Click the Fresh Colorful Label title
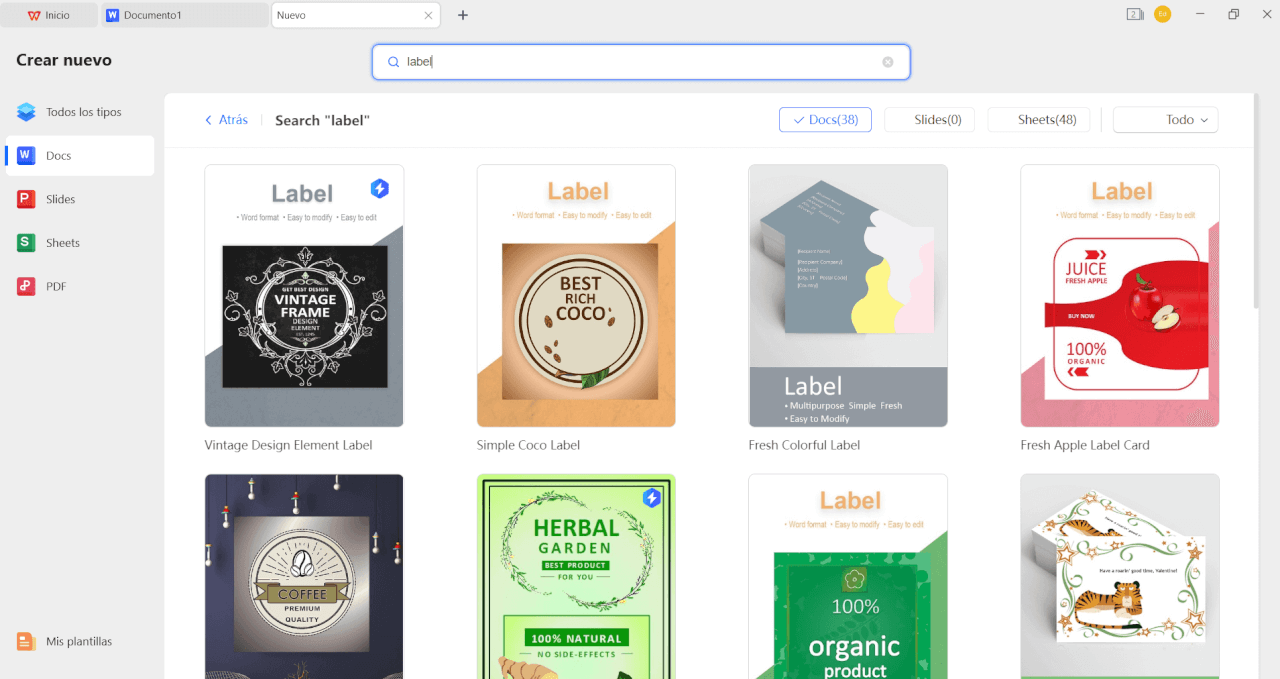The width and height of the screenshot is (1280, 679). coord(804,445)
